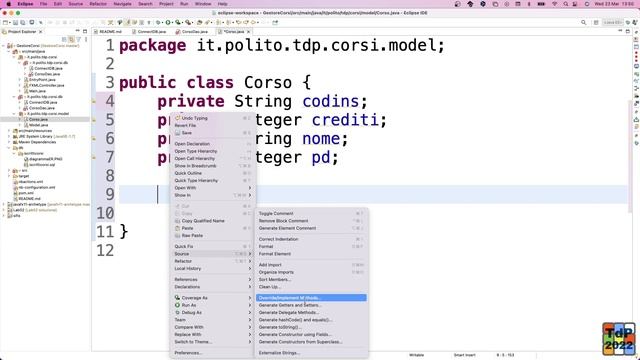Expand the Run As submenu
640x360 pixels.
coord(212,305)
